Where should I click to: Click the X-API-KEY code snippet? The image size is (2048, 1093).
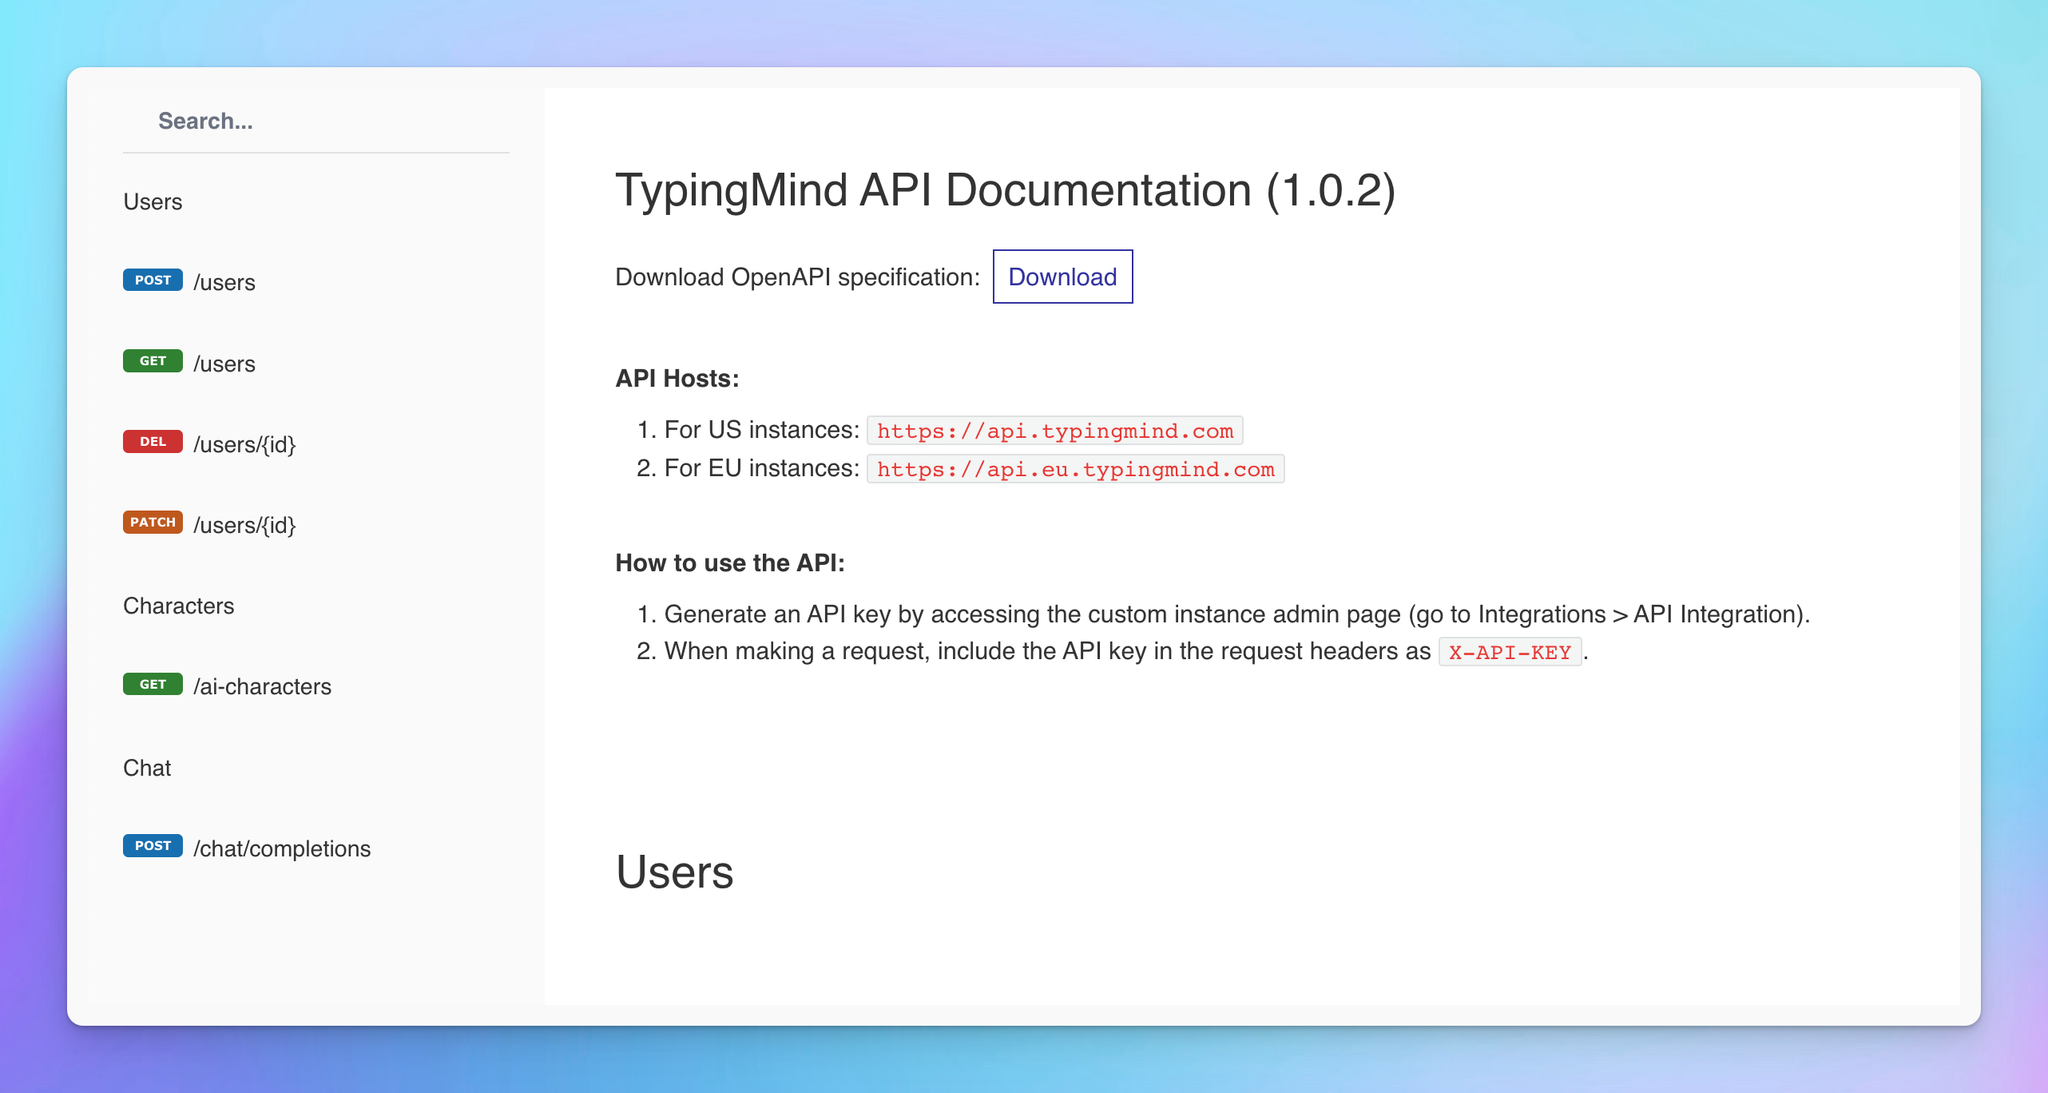pyautogui.click(x=1510, y=652)
